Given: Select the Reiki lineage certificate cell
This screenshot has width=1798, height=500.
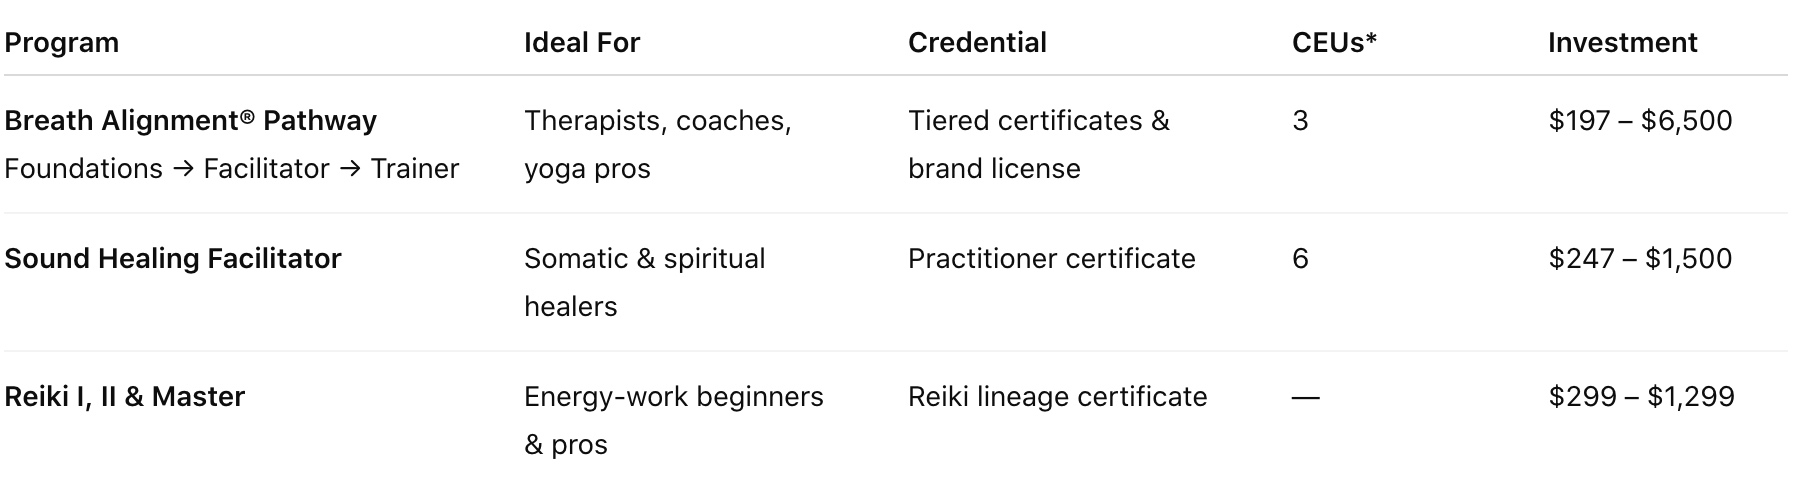Looking at the screenshot, I should (1058, 396).
